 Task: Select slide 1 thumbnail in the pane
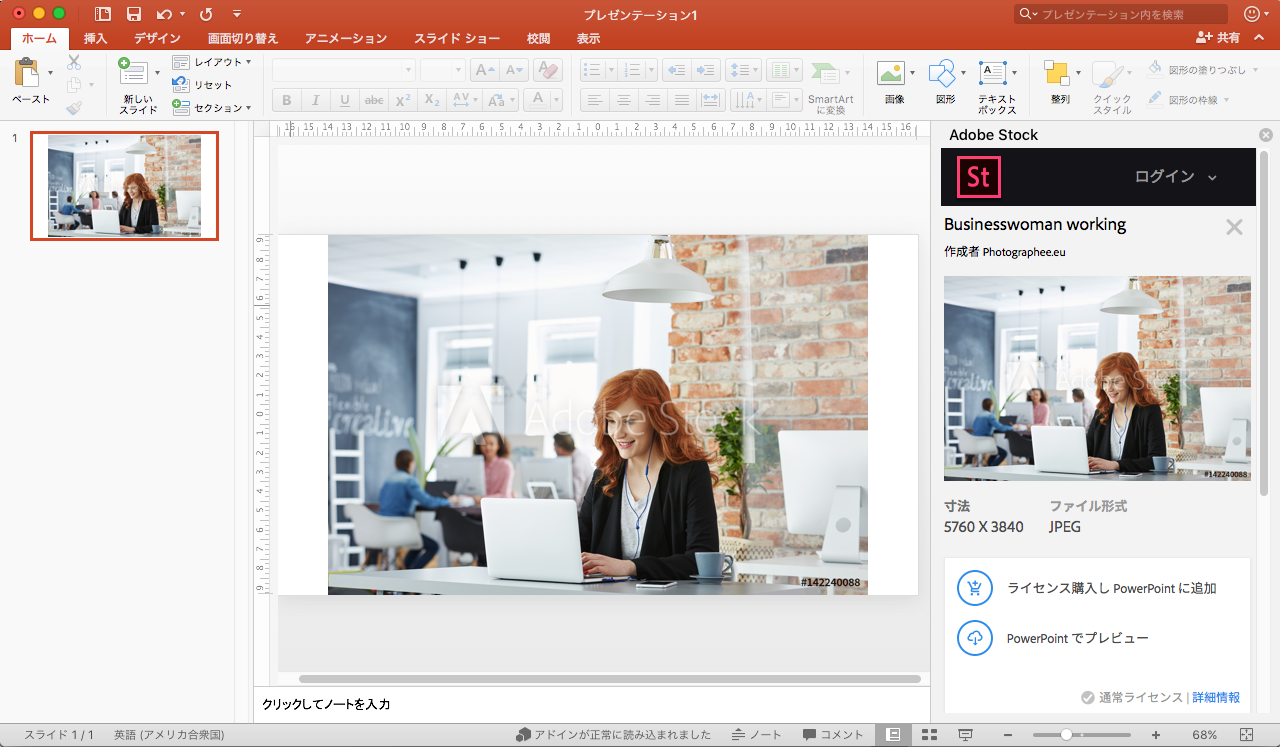pos(124,186)
